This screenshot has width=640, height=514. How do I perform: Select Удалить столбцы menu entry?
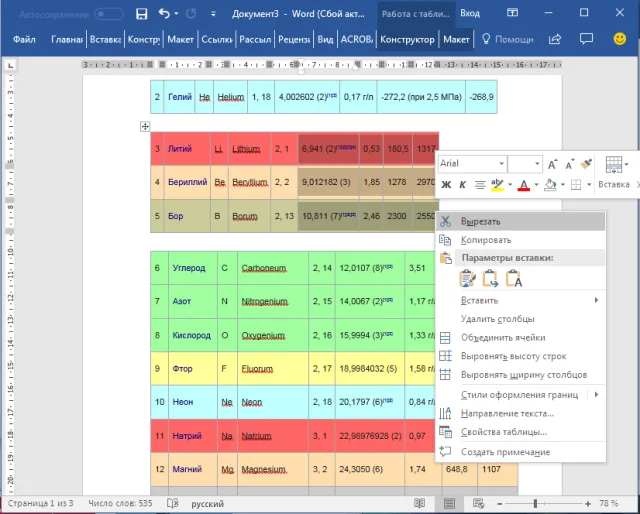tap(521, 319)
